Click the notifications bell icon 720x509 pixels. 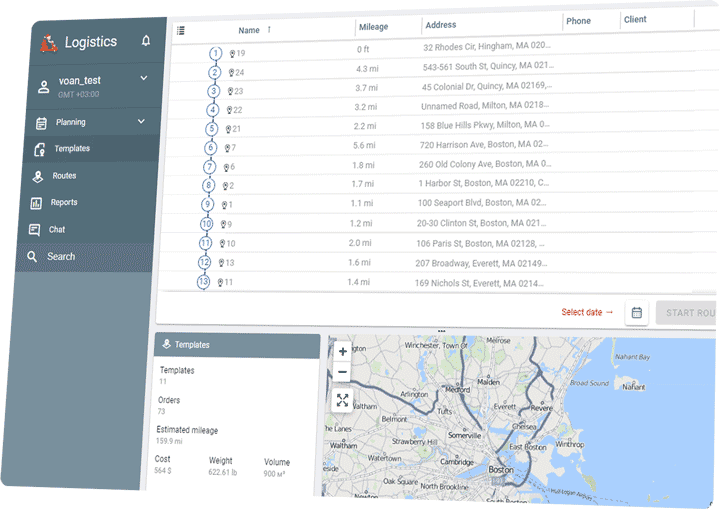click(146, 41)
